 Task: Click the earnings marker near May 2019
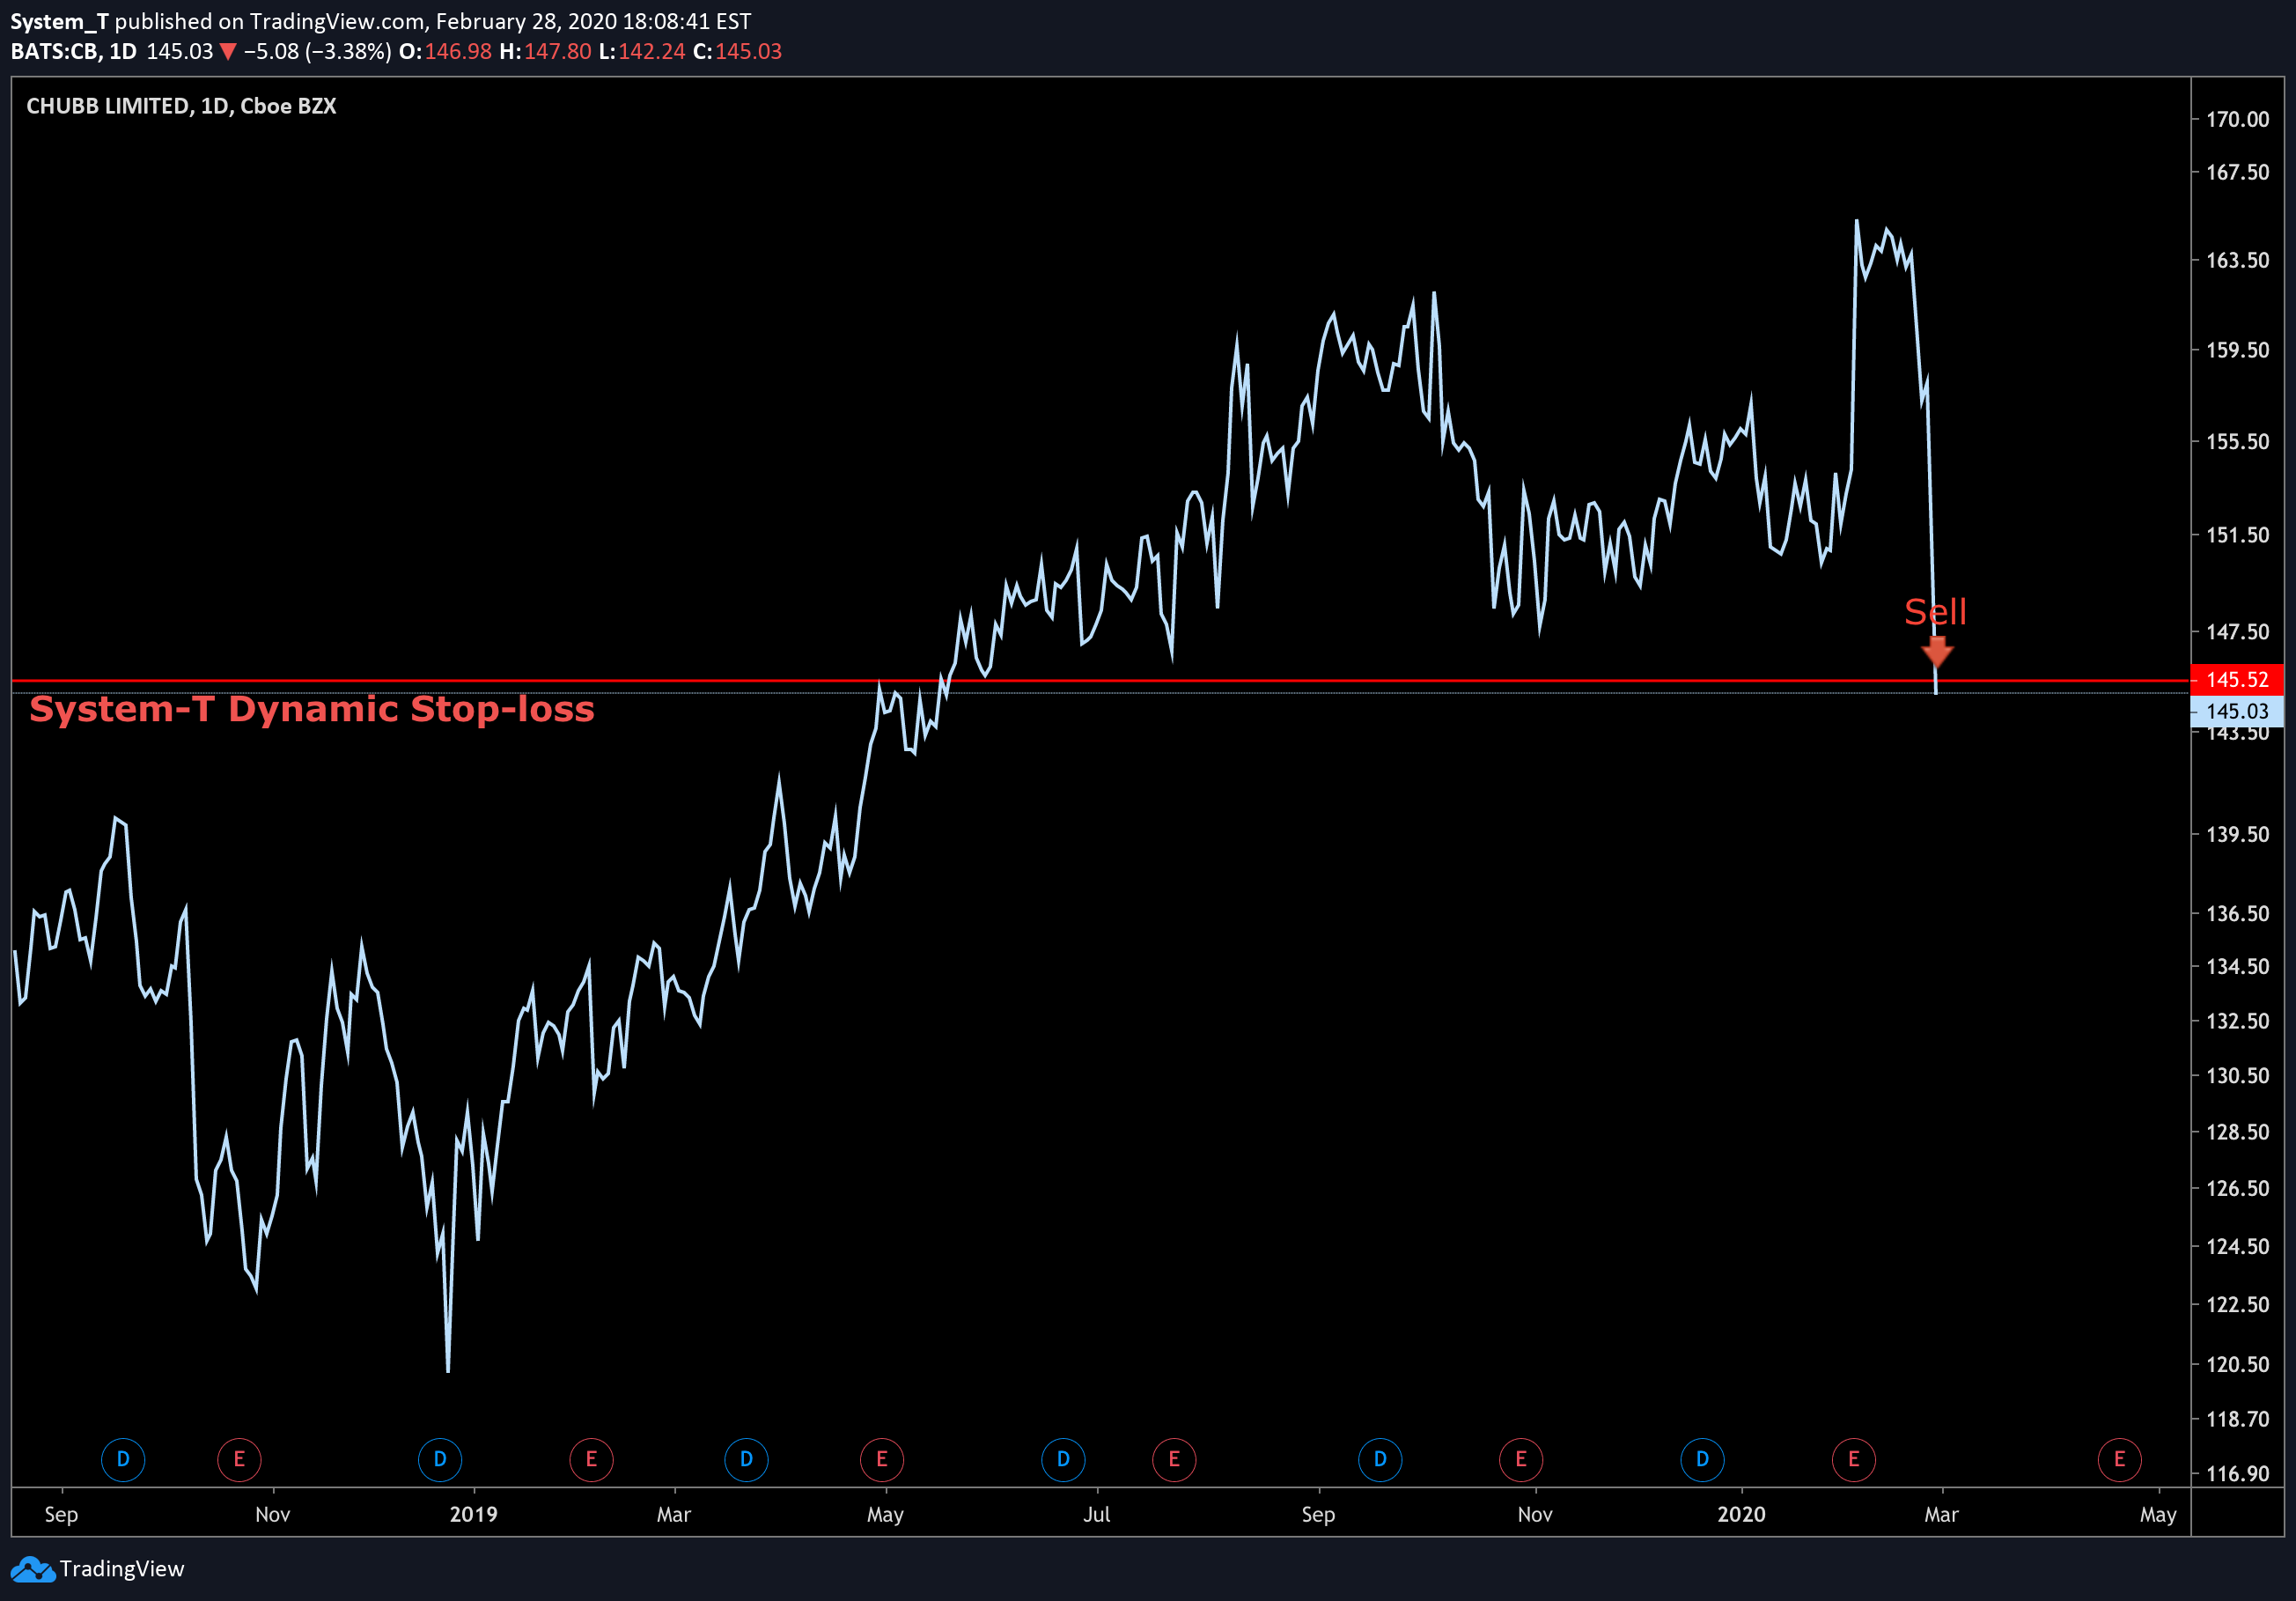[x=882, y=1459]
